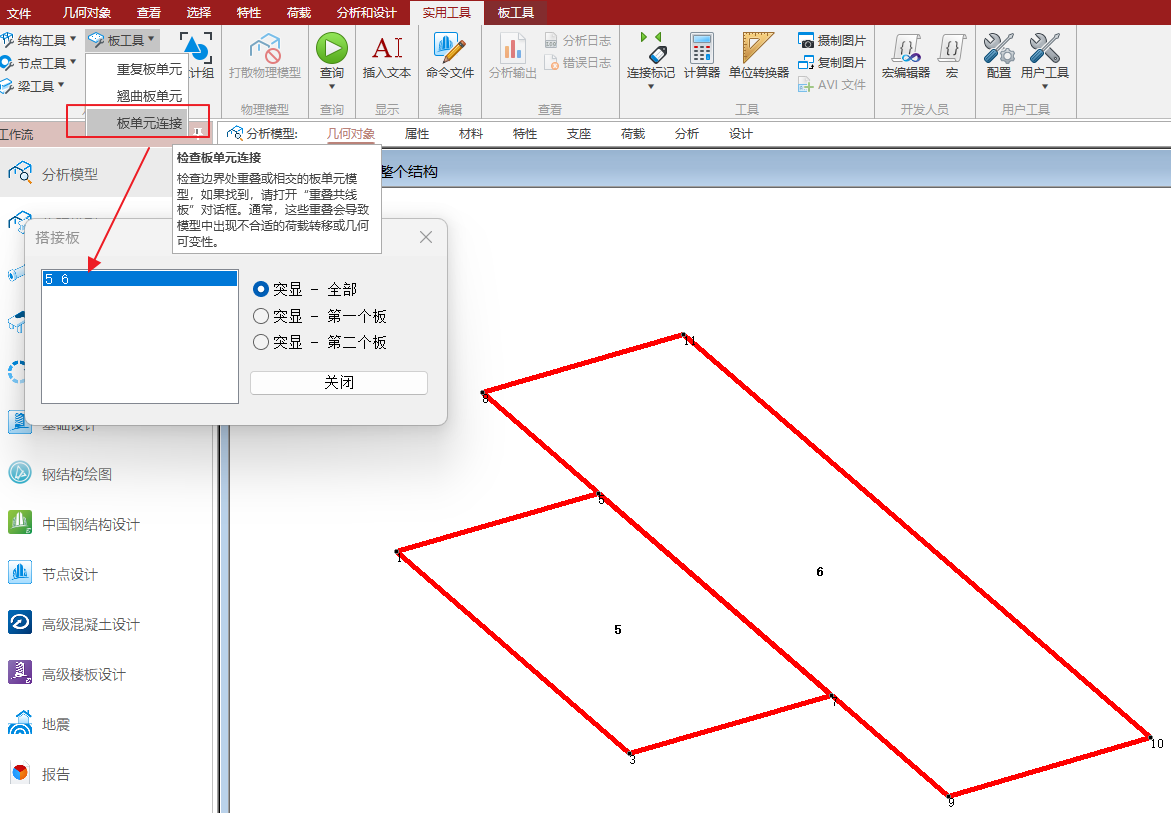Open 高级楼板设计 workflow
Viewport: 1171px width, 813px height.
click(x=66, y=674)
